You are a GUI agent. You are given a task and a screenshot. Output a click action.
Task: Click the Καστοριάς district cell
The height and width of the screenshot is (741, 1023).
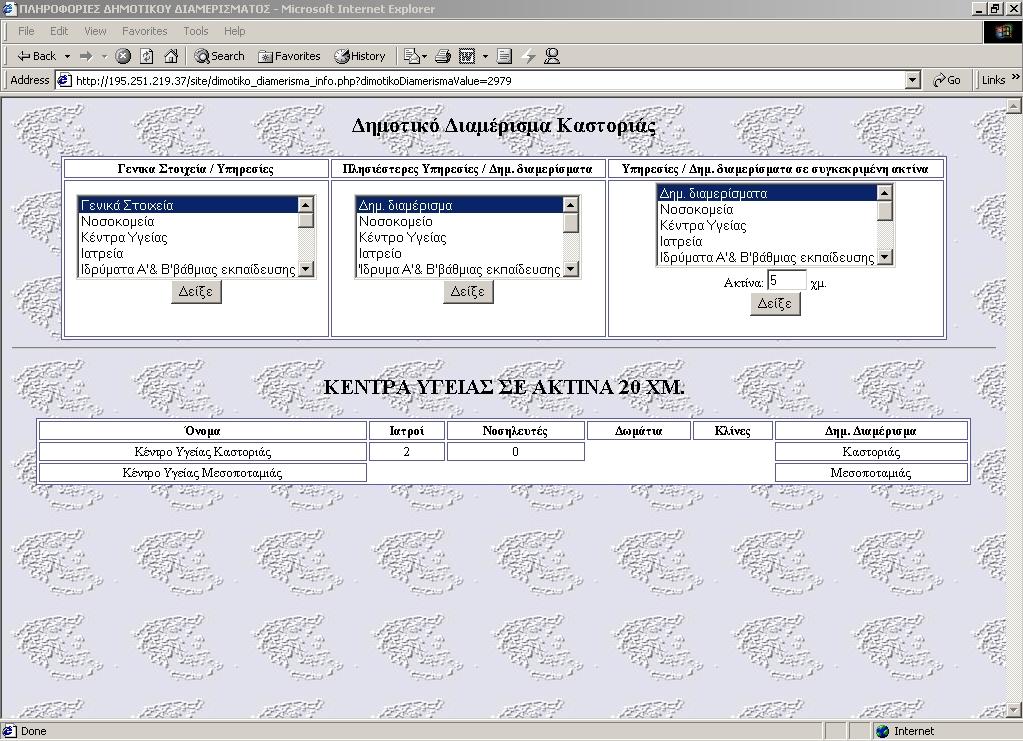point(871,451)
